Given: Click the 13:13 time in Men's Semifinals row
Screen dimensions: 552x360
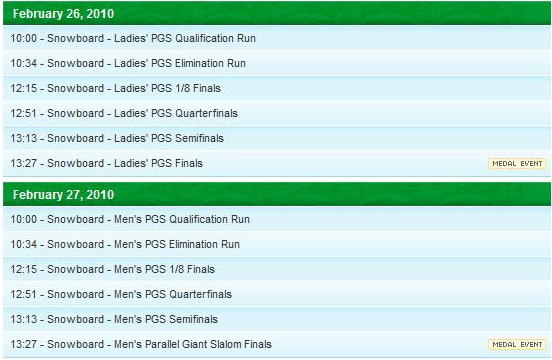Looking at the screenshot, I should 23,319.
